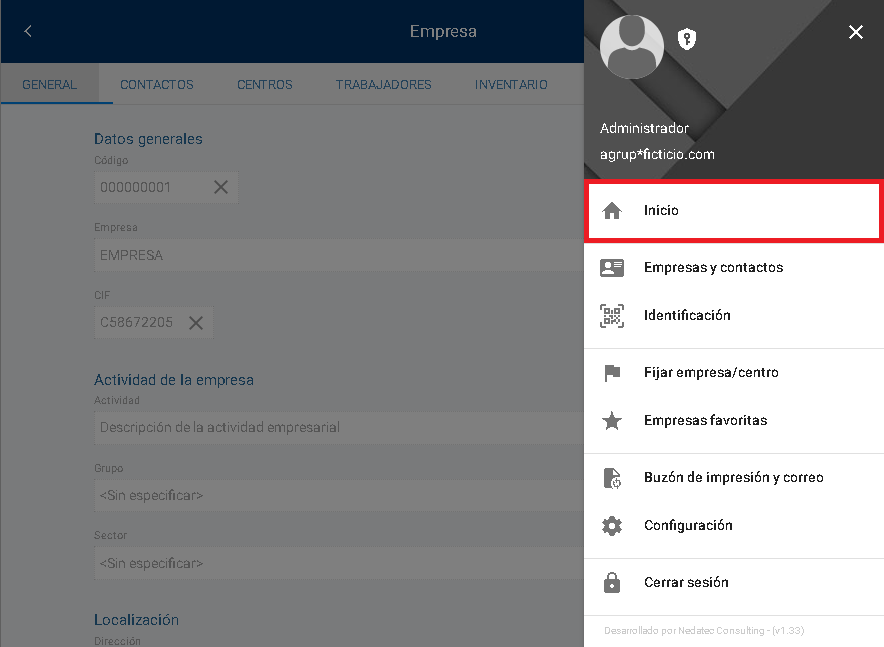Click the Empresas favoritas star icon
The image size is (884, 647).
tap(612, 421)
